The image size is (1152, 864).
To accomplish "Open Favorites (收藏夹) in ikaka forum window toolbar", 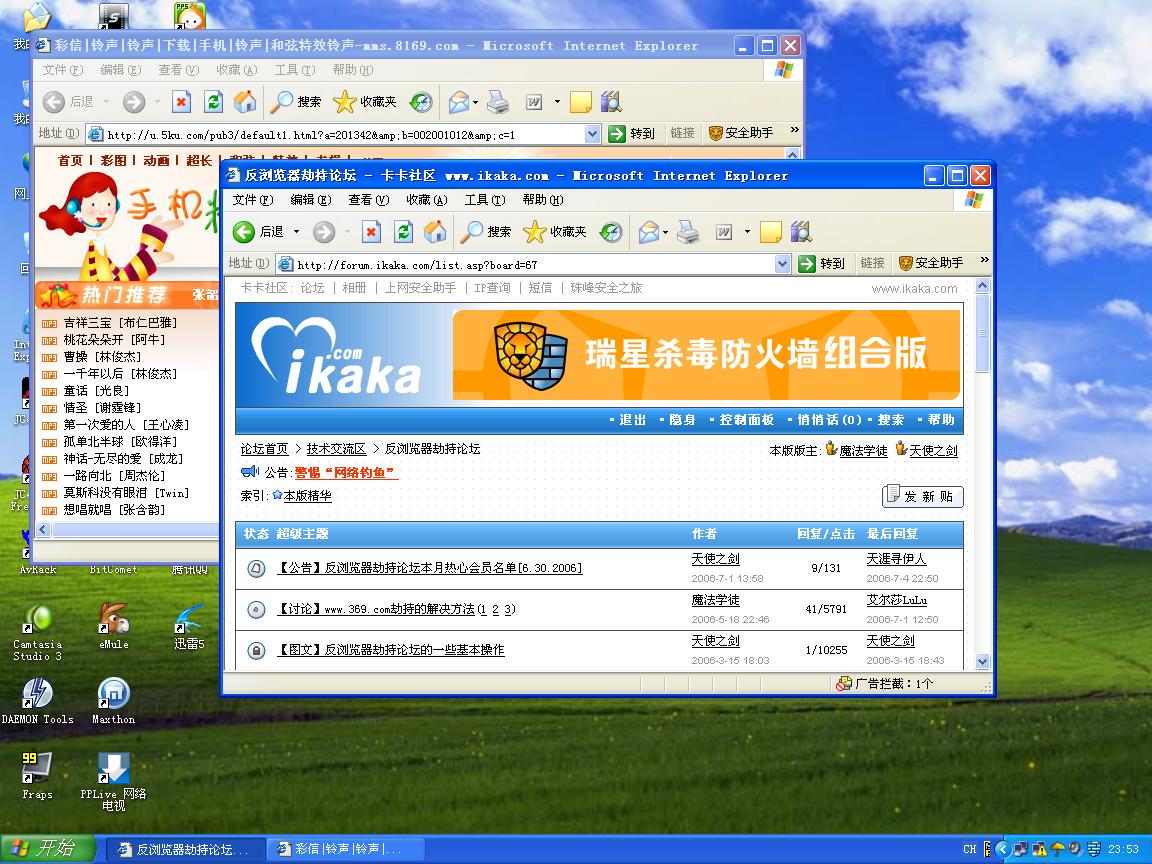I will pyautogui.click(x=555, y=232).
